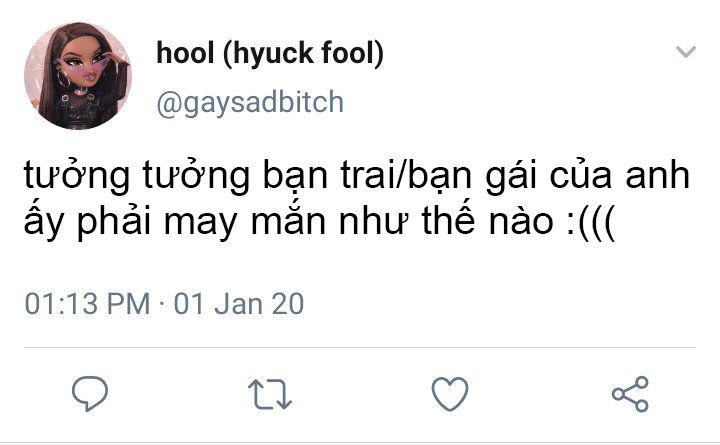Viewport: 720px width, 445px height.
Task: Click the :((( emoticon in tweet
Action: (x=591, y=222)
